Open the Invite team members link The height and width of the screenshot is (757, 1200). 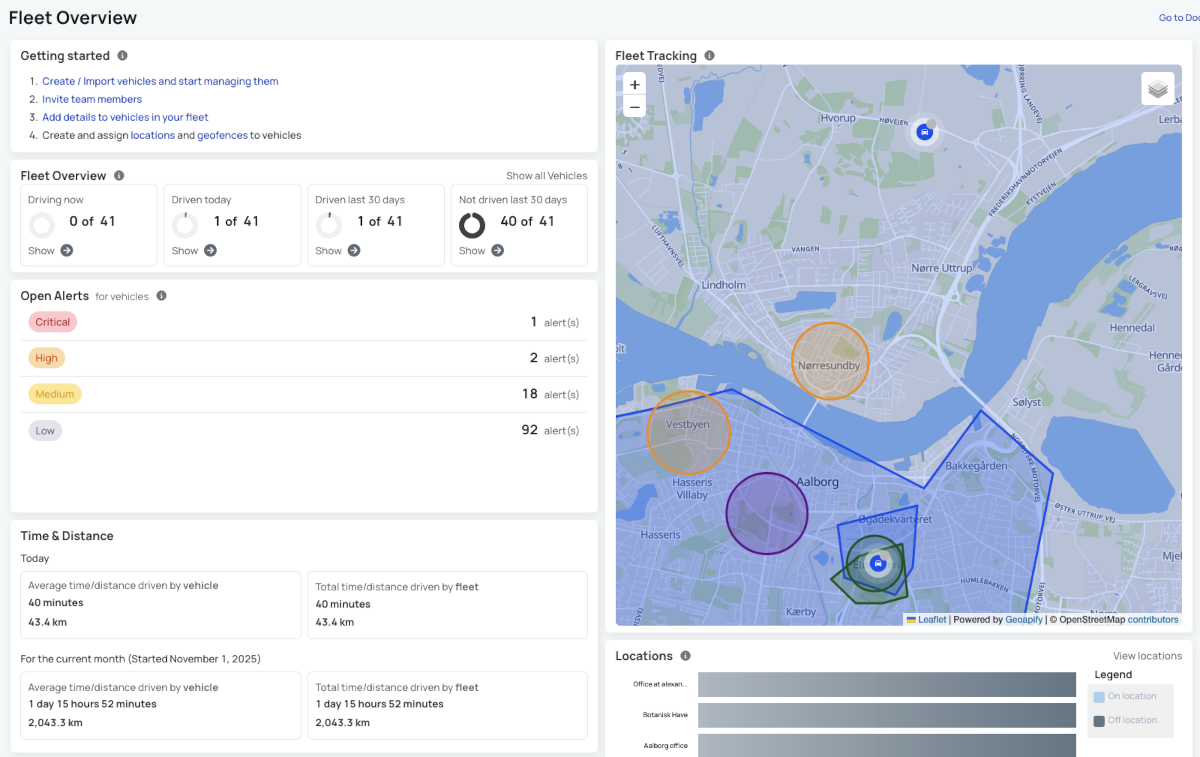click(x=92, y=99)
